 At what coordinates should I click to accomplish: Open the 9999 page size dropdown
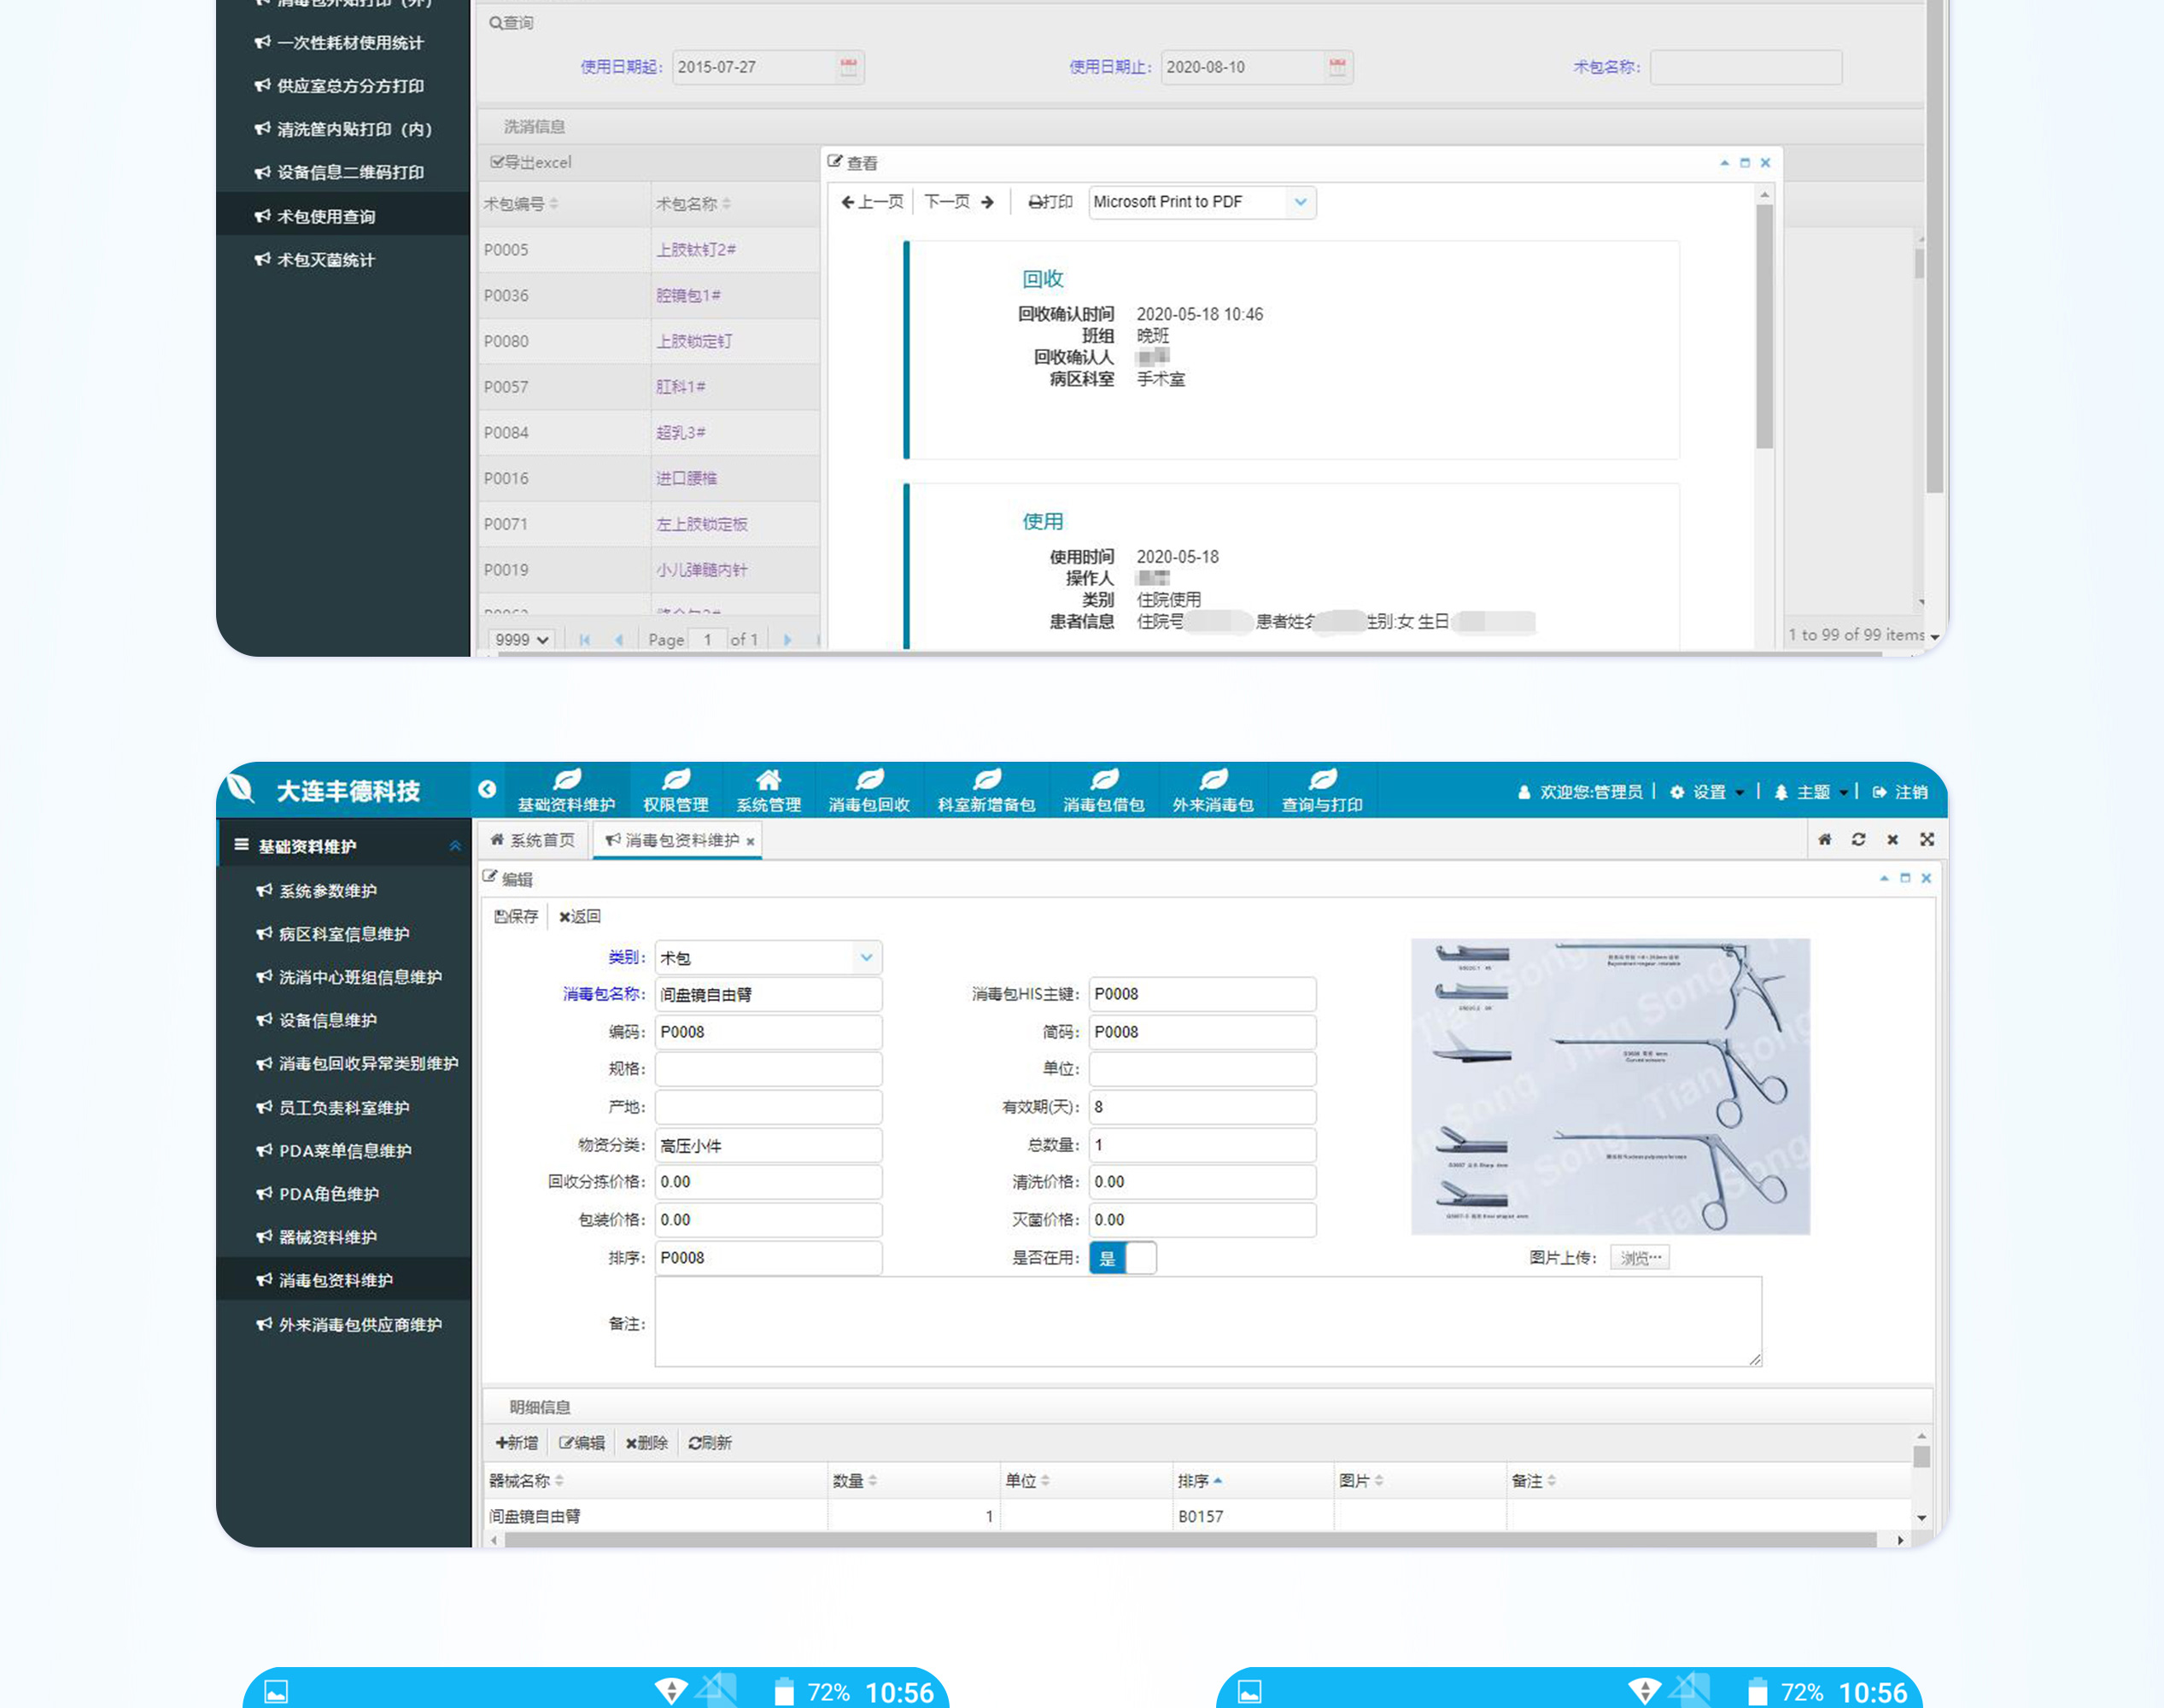point(521,639)
